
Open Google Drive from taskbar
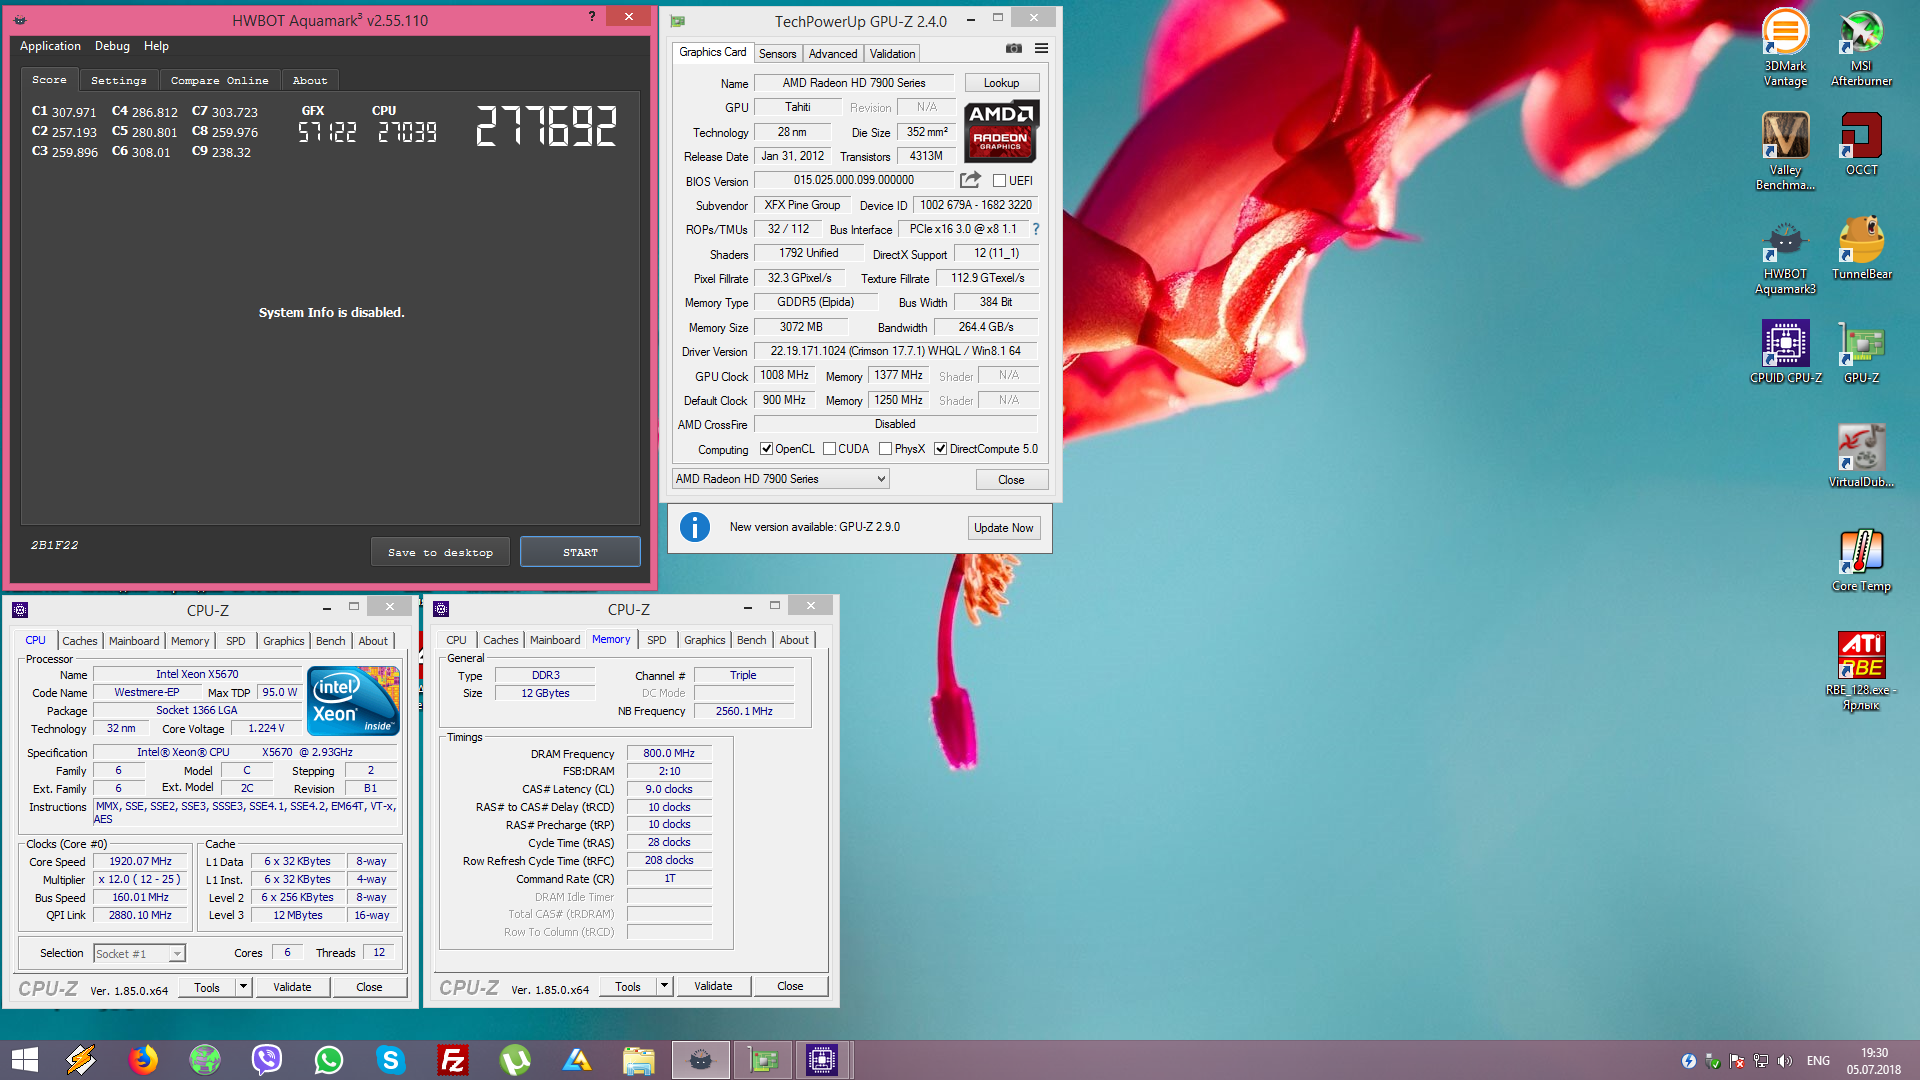[577, 1060]
